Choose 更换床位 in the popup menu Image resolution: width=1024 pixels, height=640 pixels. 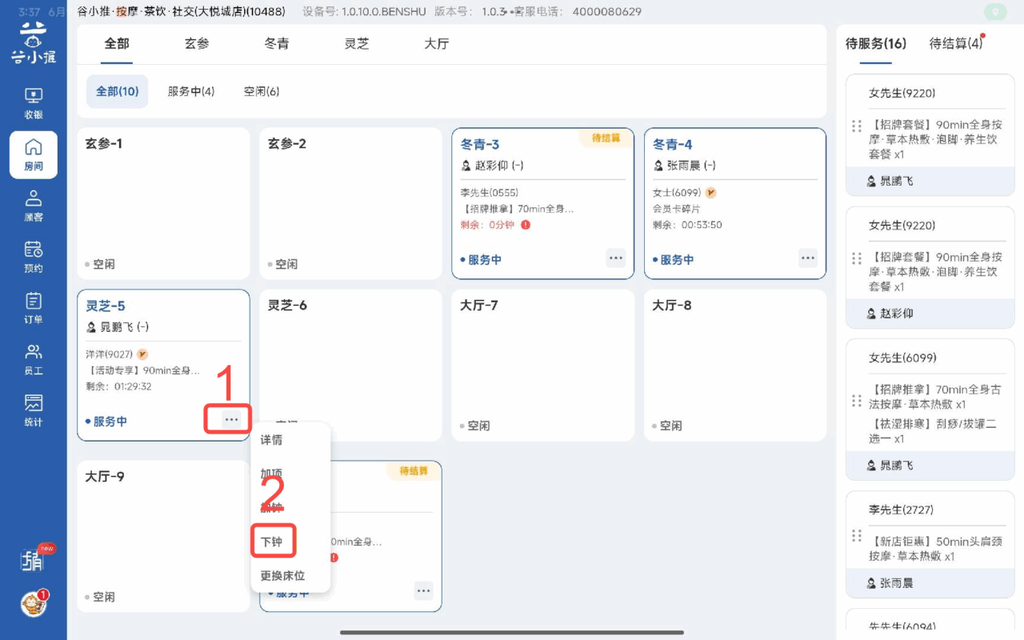point(283,576)
